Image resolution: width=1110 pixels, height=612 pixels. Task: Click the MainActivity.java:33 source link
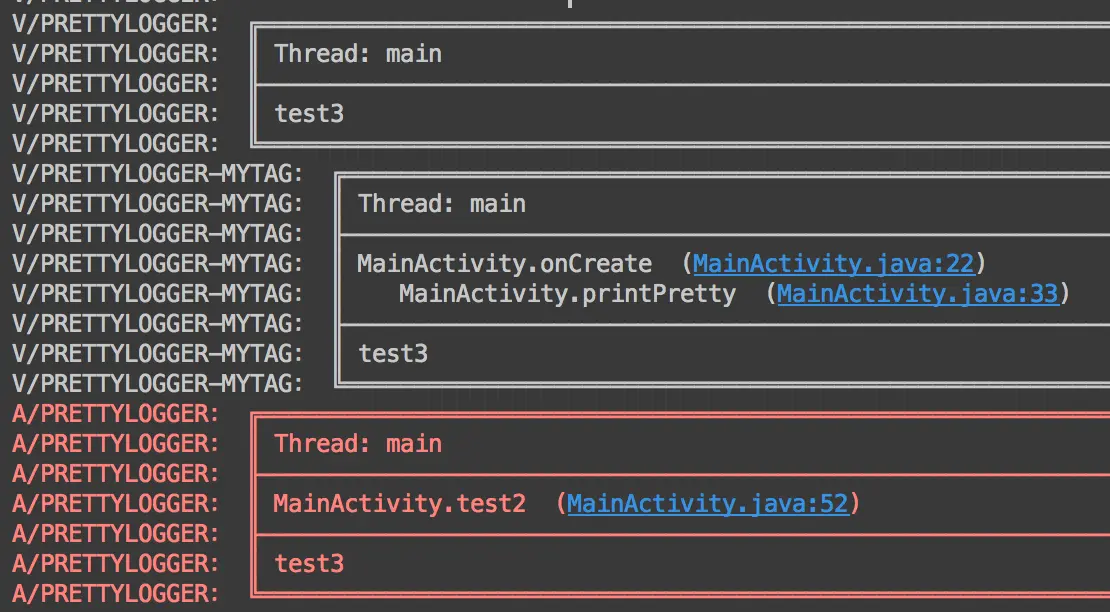[x=916, y=294]
